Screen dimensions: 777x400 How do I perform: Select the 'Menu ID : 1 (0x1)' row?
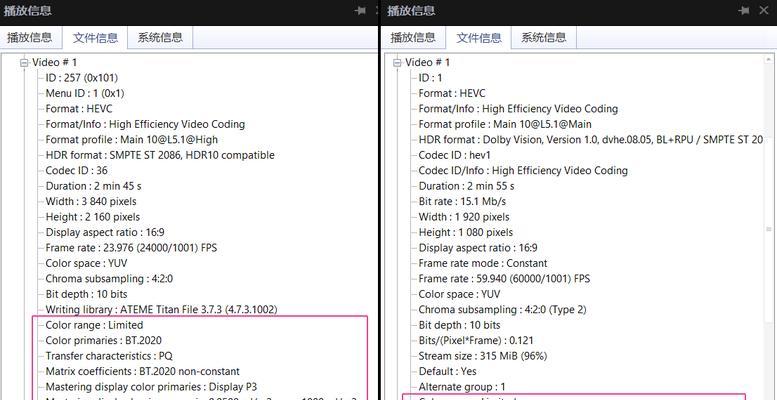pos(85,93)
